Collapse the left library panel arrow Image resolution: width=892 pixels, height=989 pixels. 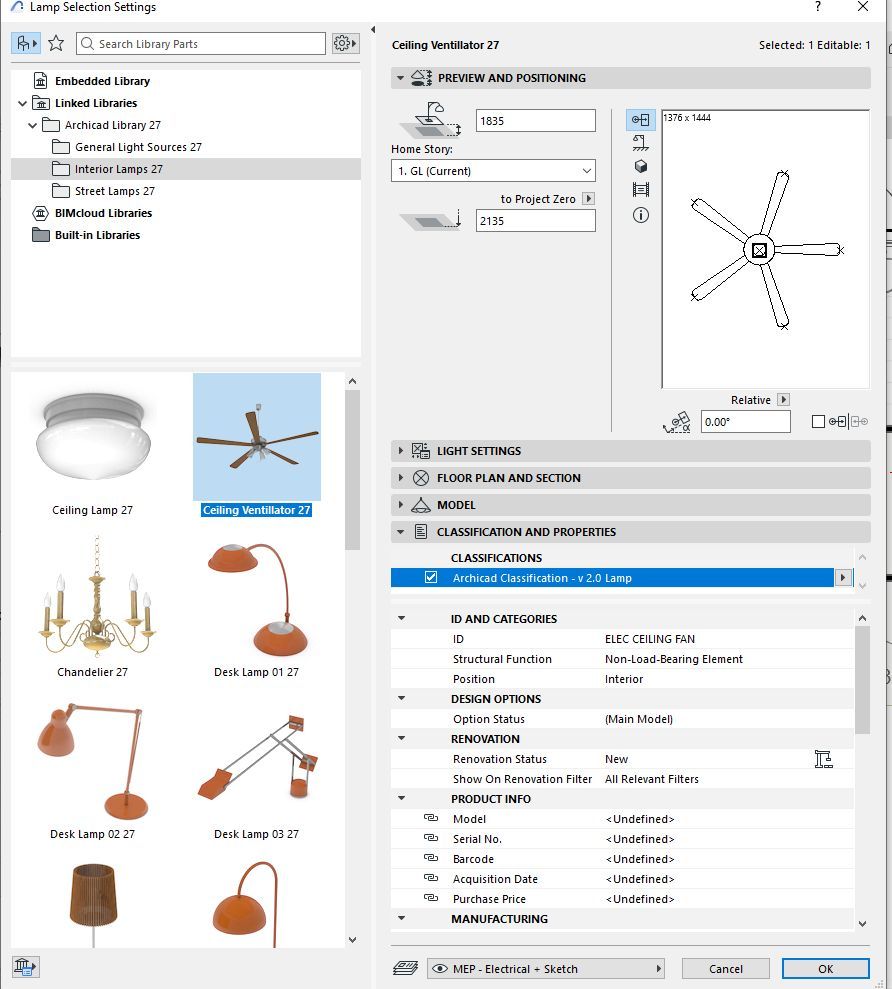click(x=373, y=29)
